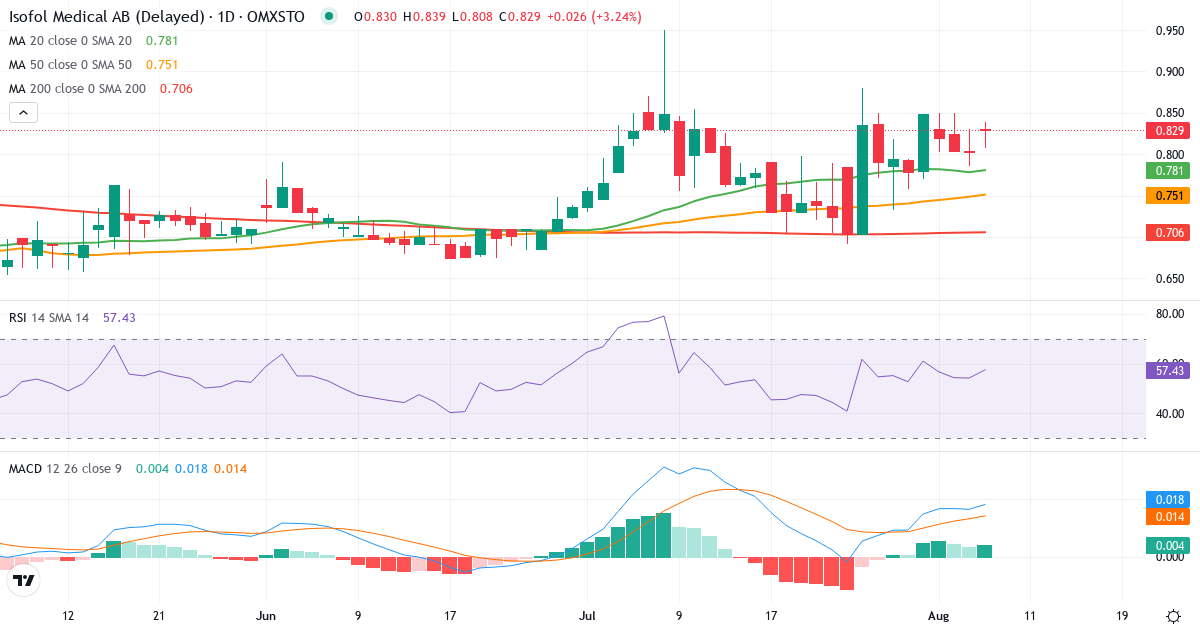
Task: Click the orange 0.014 signal axis label
Action: tap(1169, 517)
